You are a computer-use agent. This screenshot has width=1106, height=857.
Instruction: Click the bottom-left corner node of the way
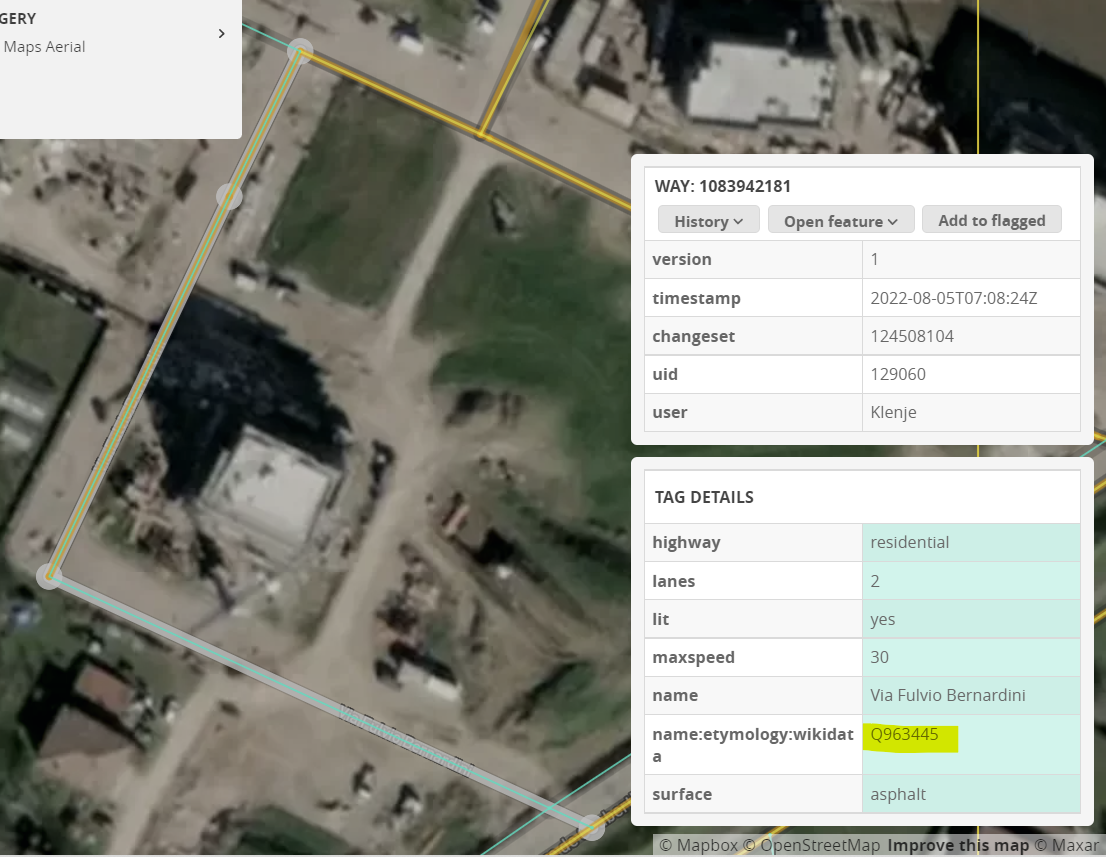tap(47, 576)
